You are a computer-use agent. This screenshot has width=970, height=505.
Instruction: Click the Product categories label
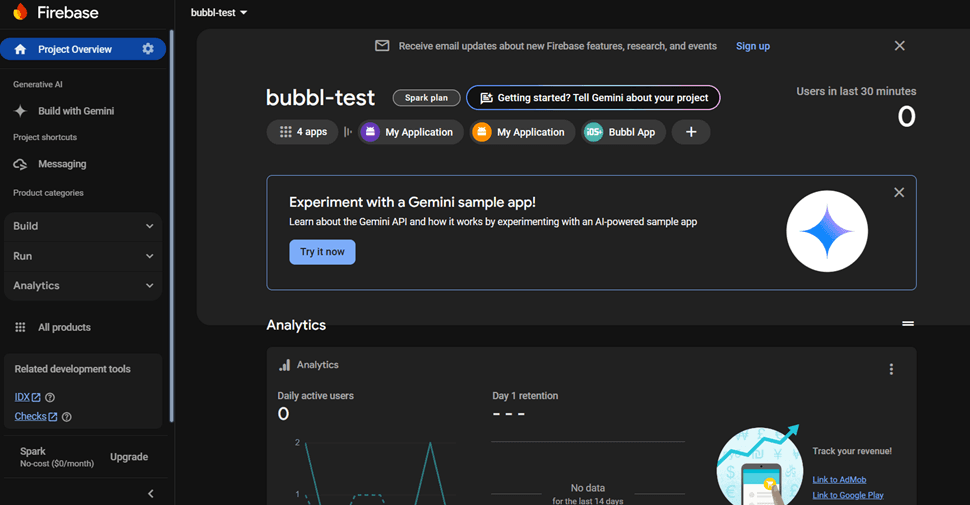pos(48,192)
